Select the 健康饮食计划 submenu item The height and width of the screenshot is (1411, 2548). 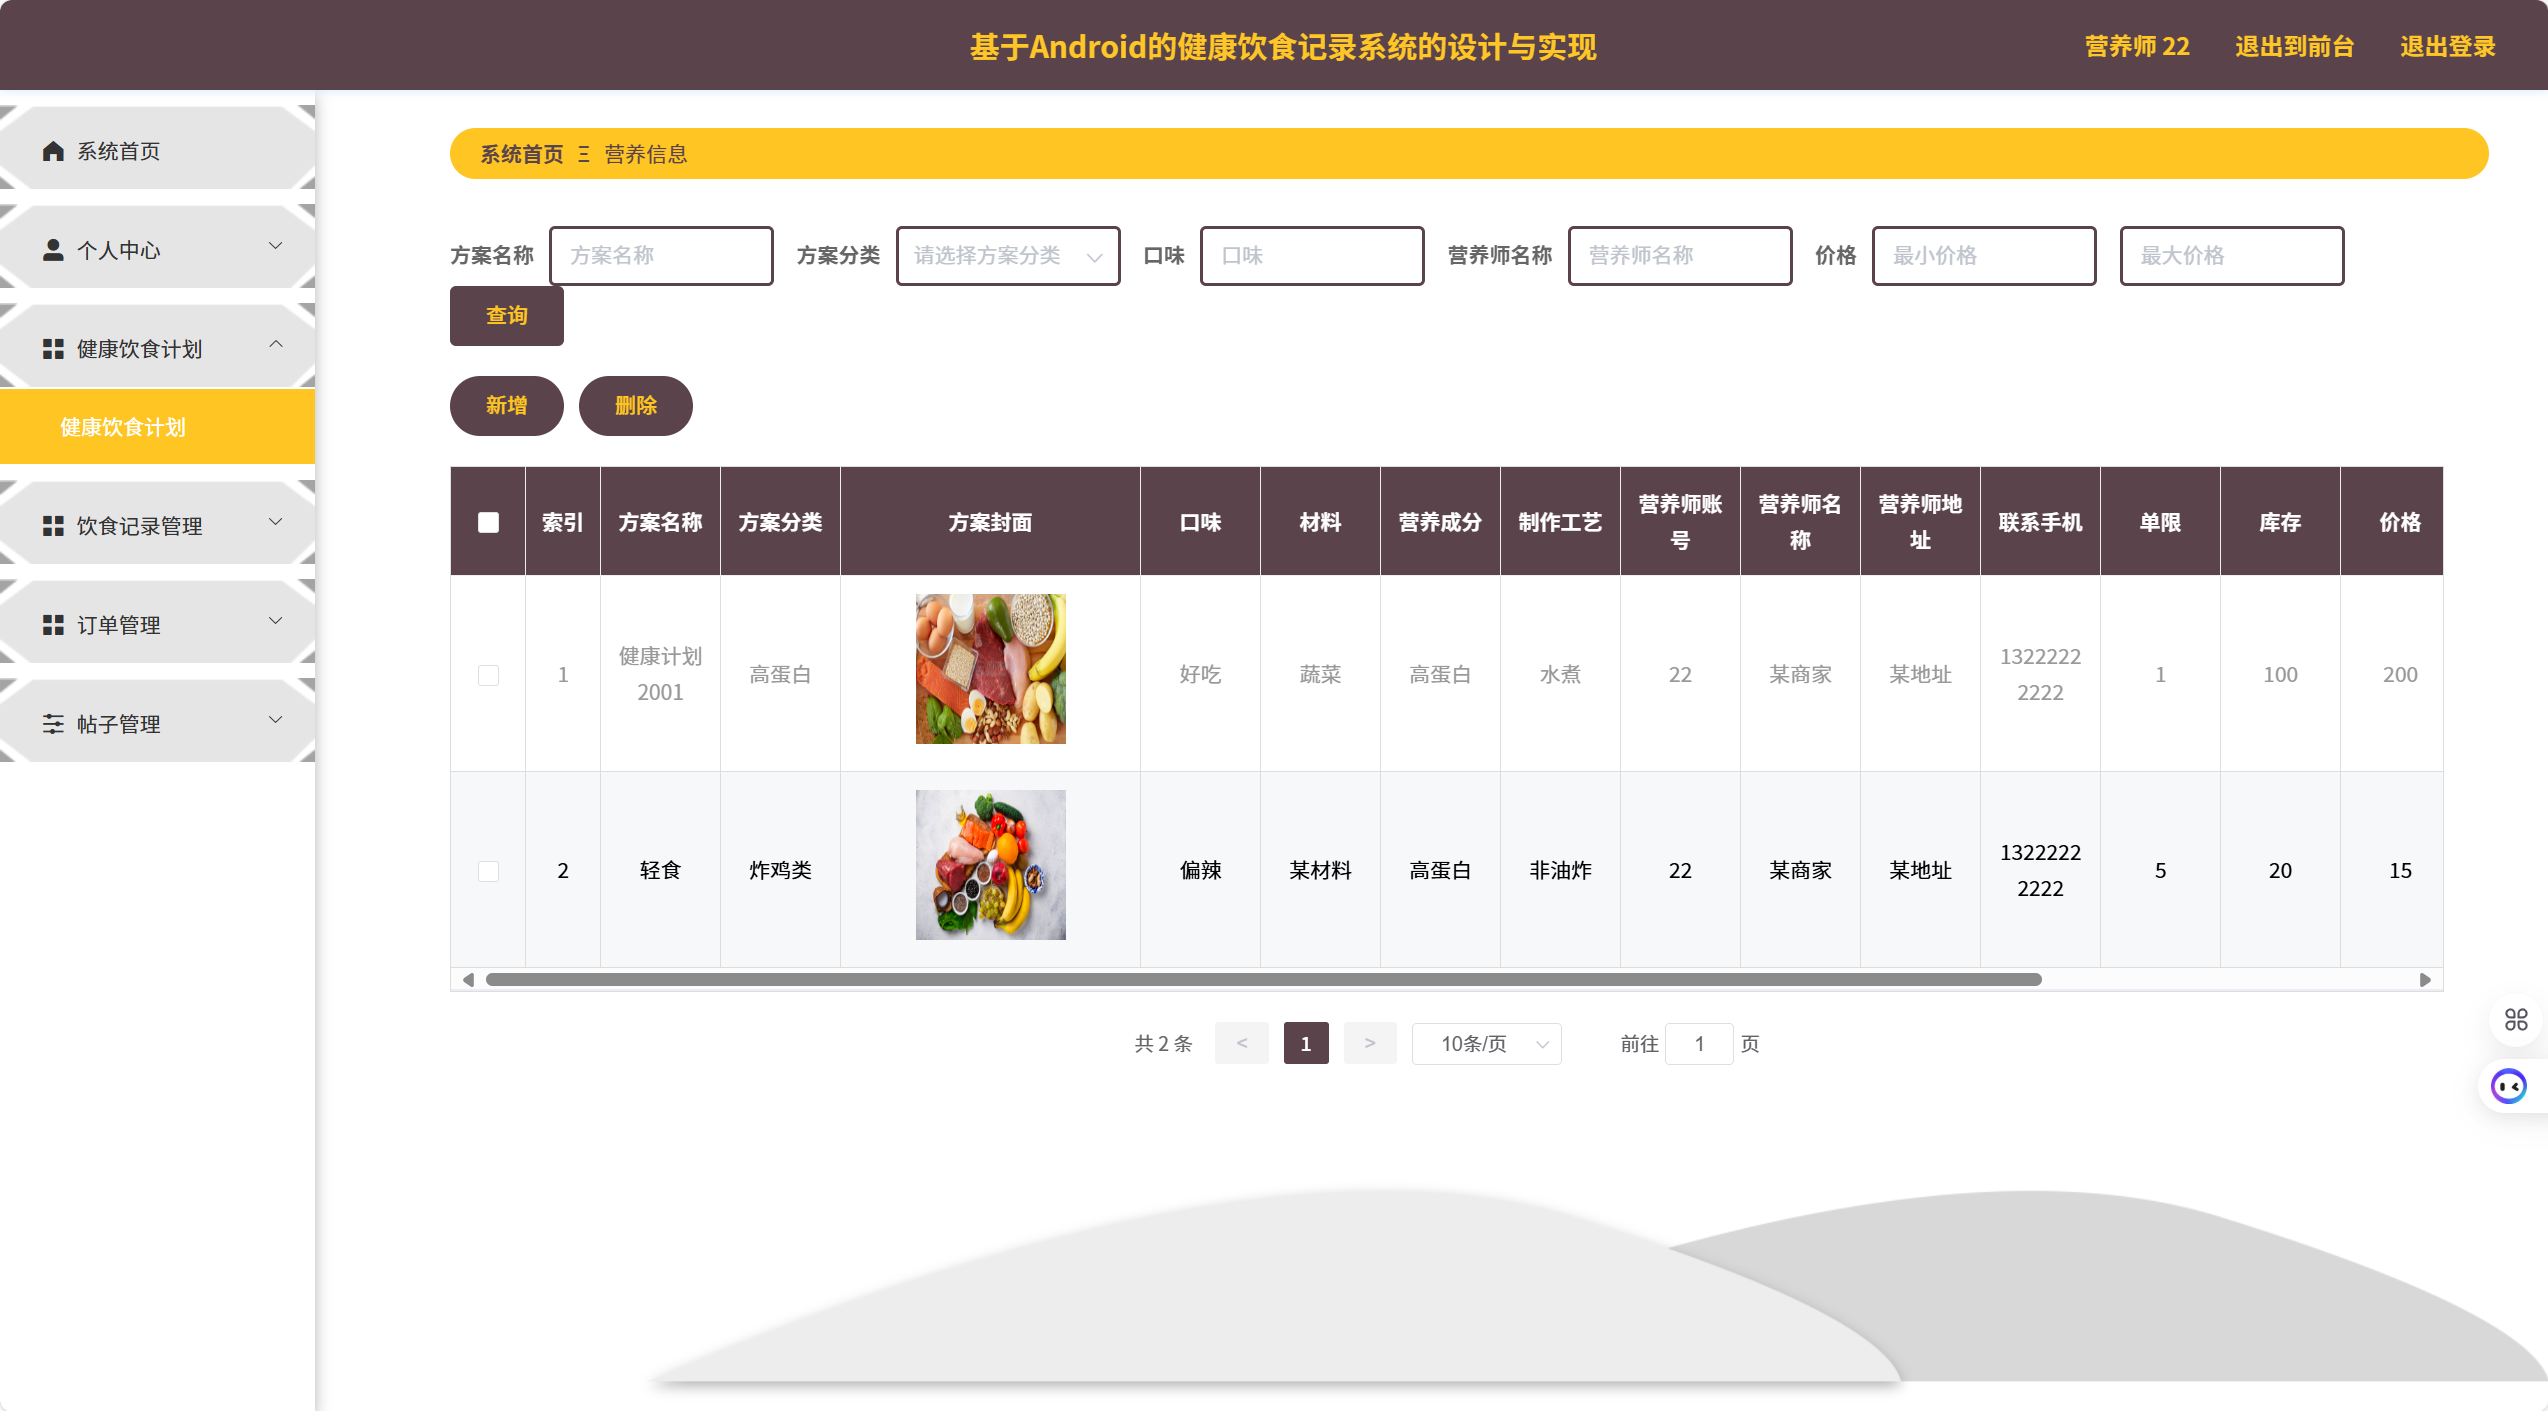click(123, 428)
